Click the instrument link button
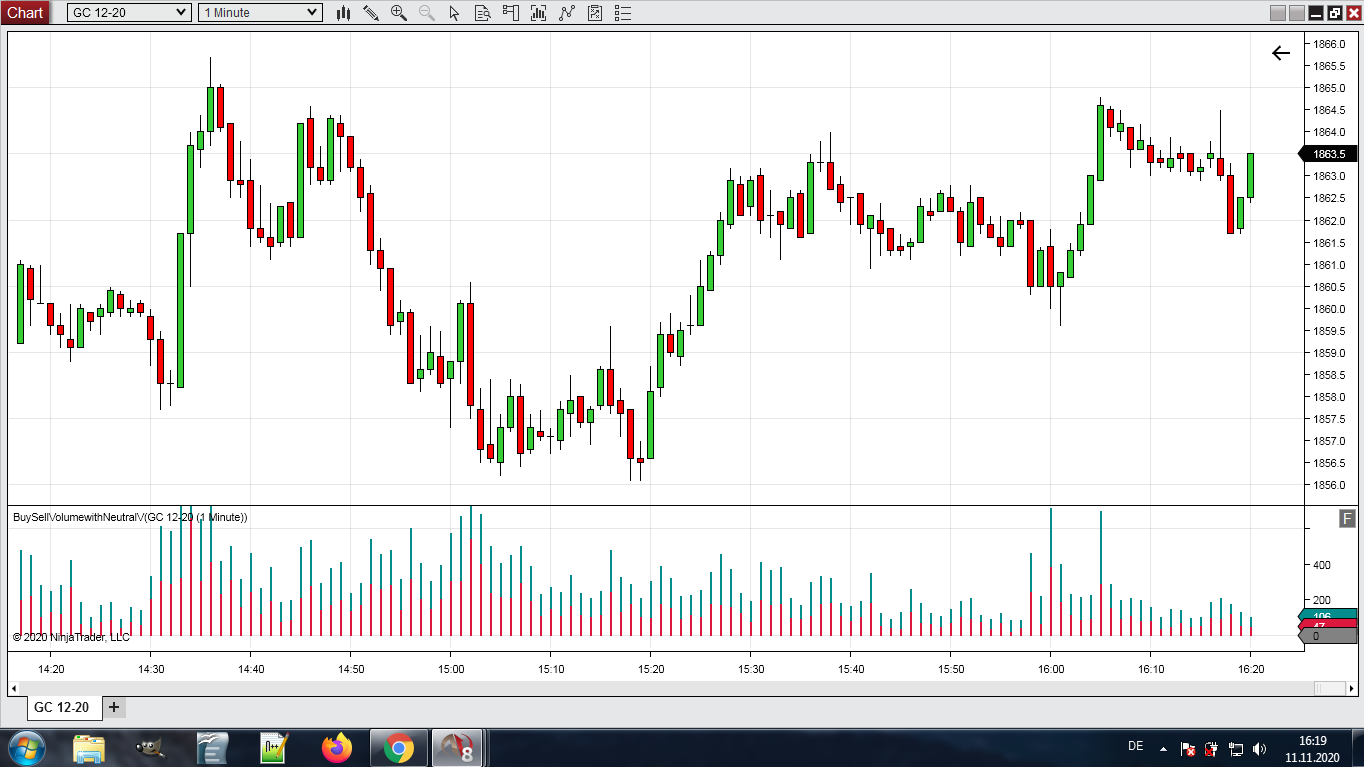Screen dimensions: 1364x767 coord(1277,13)
